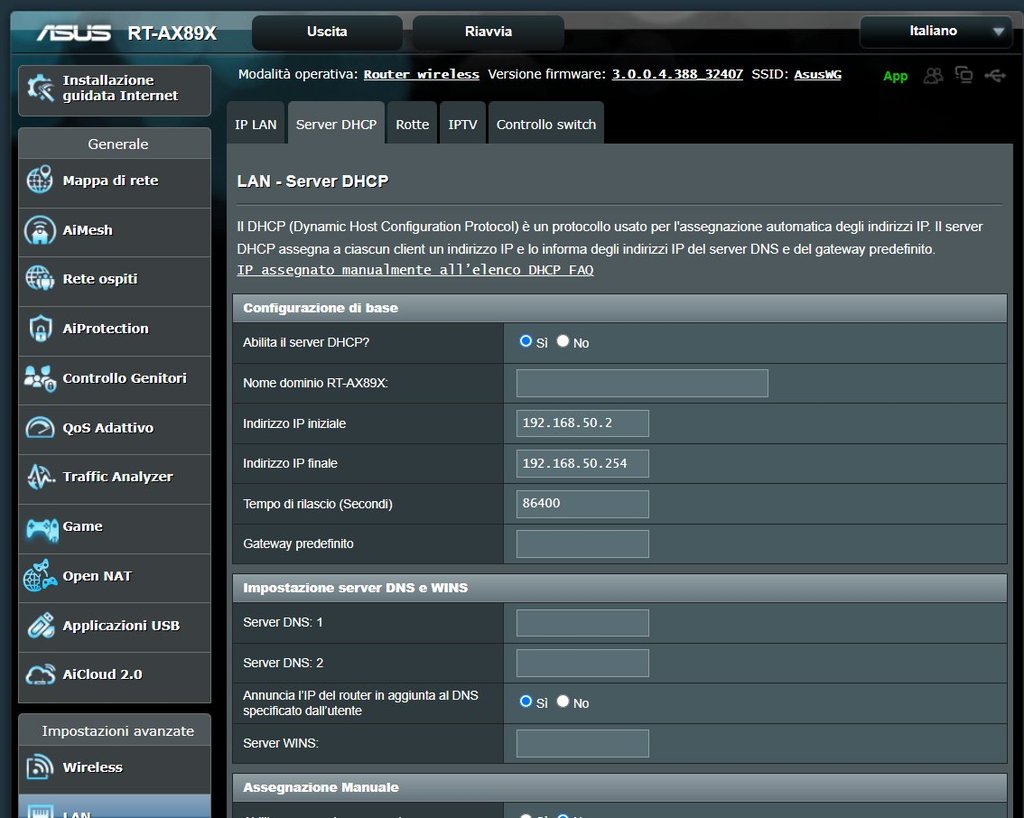Select the QoS Adattivo gauge icon
1024x818 pixels.
point(40,428)
